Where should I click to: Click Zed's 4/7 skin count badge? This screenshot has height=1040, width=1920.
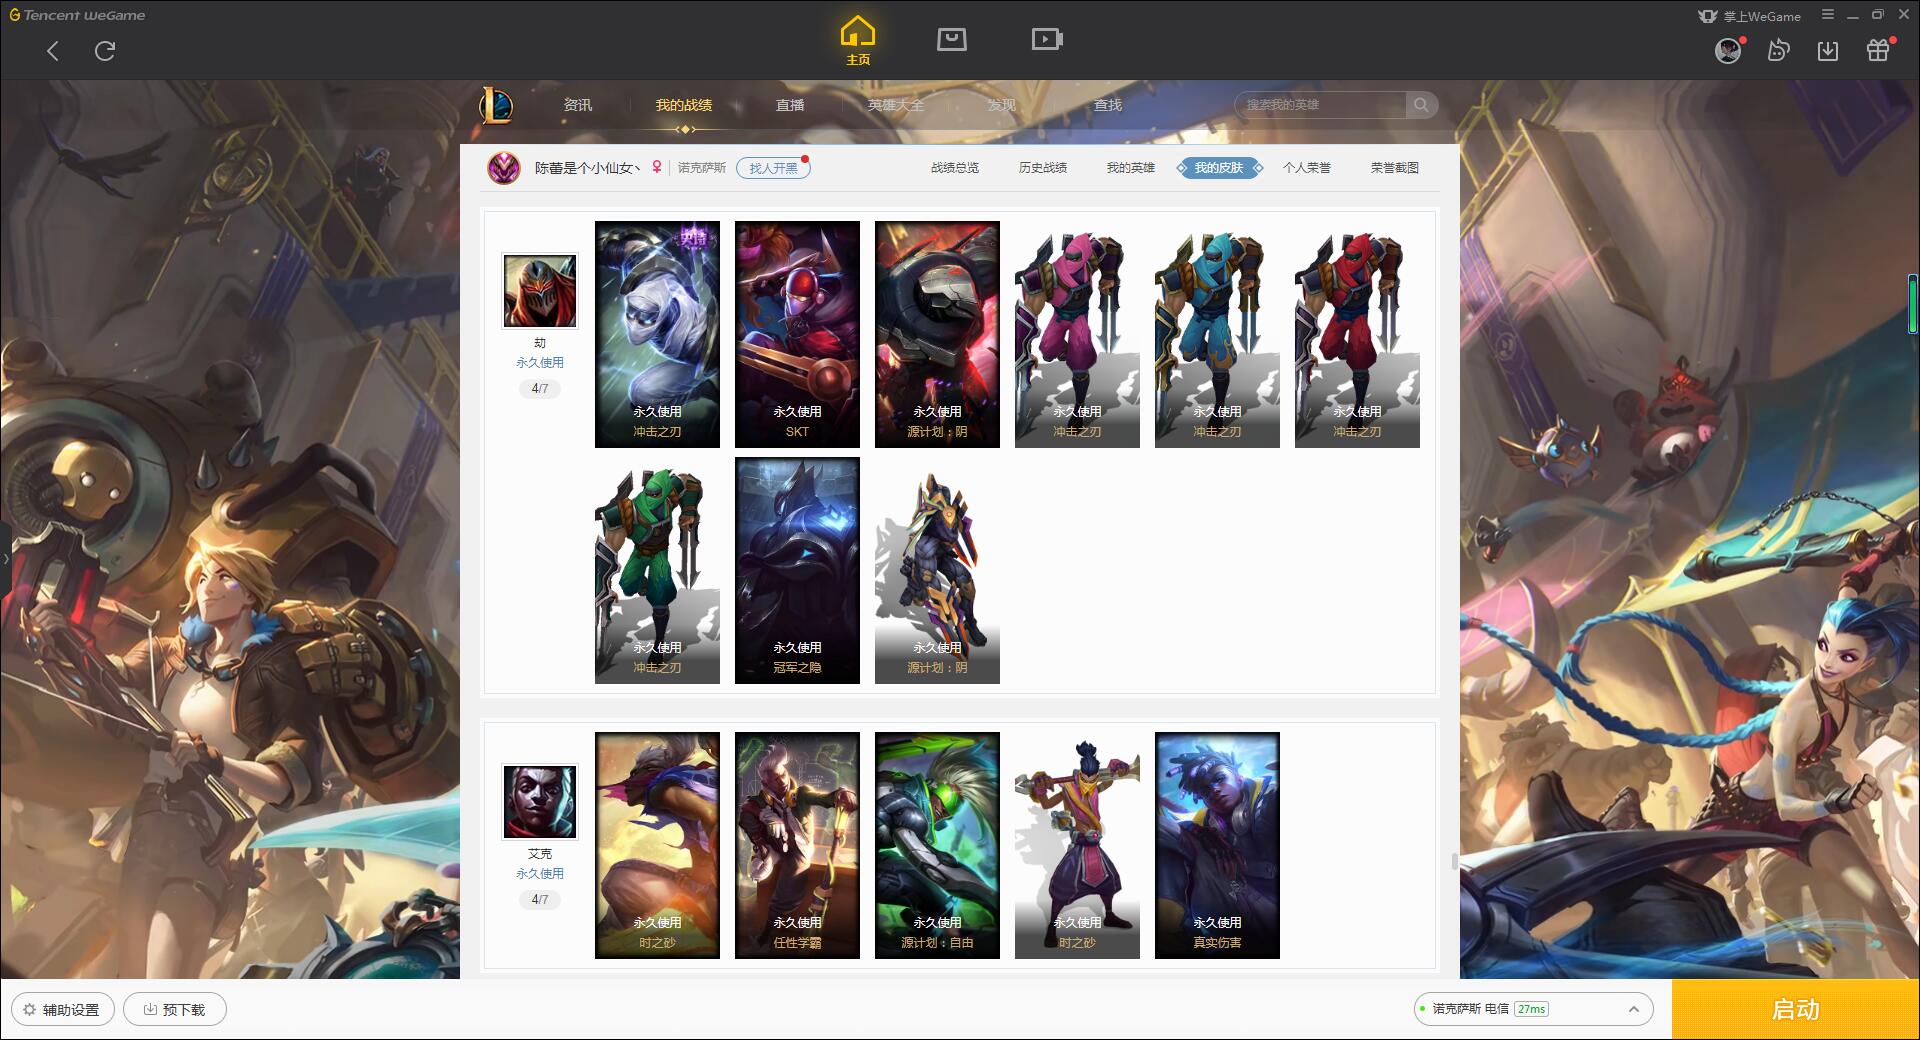coord(540,388)
